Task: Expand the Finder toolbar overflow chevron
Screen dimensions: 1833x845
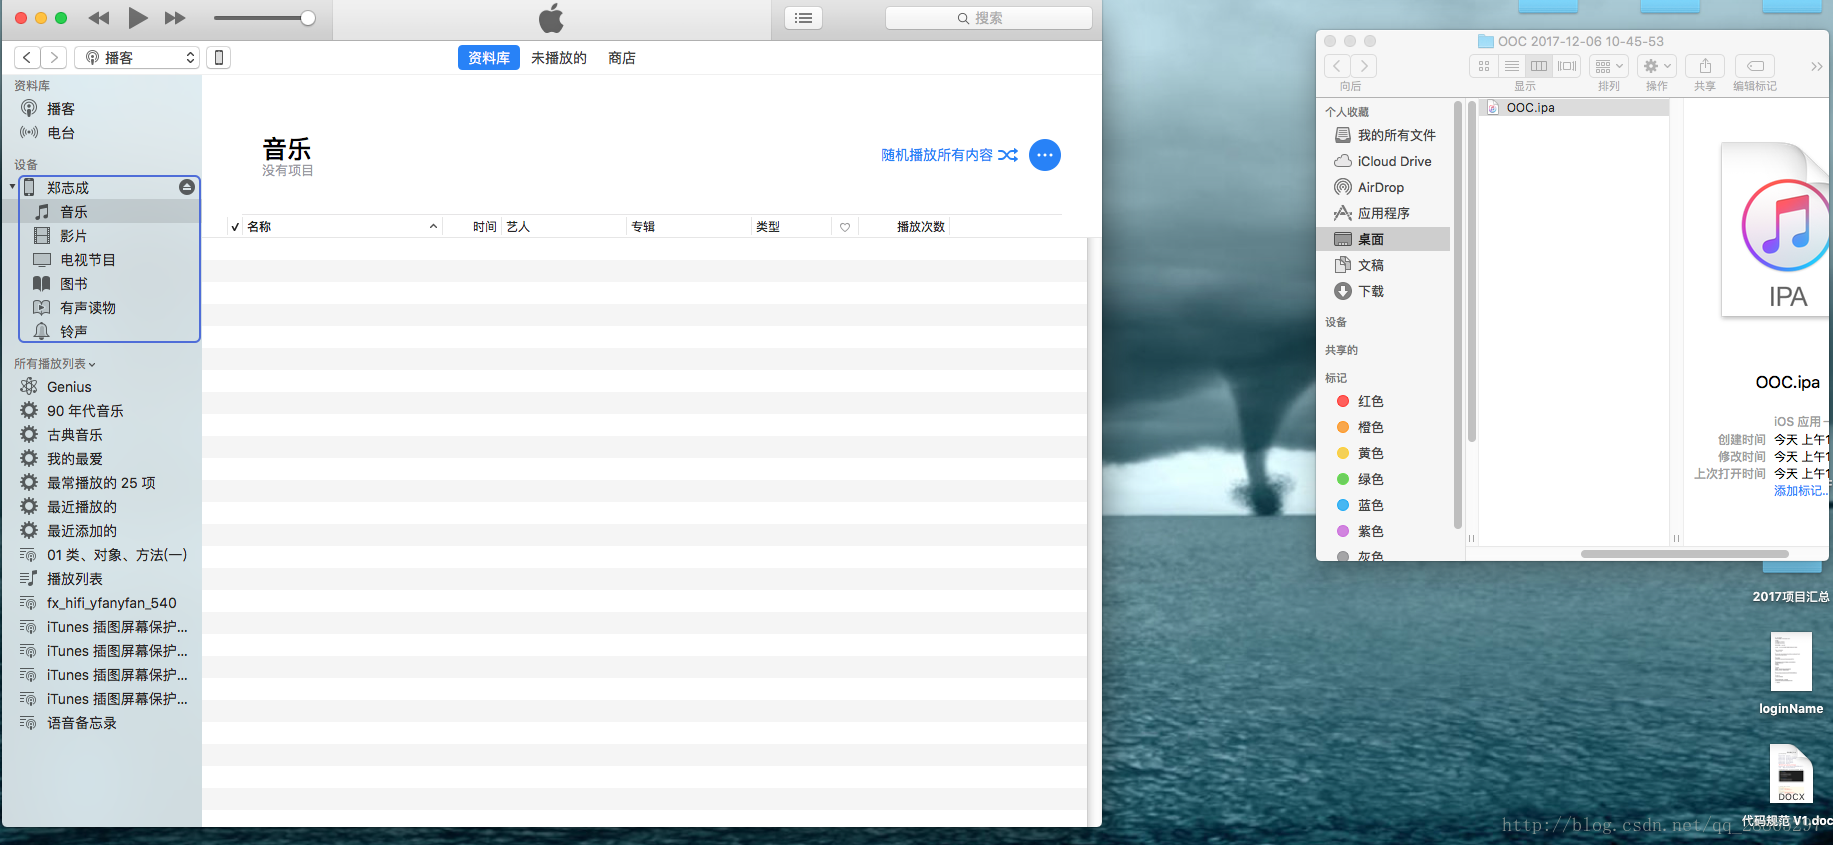Action: (1816, 66)
